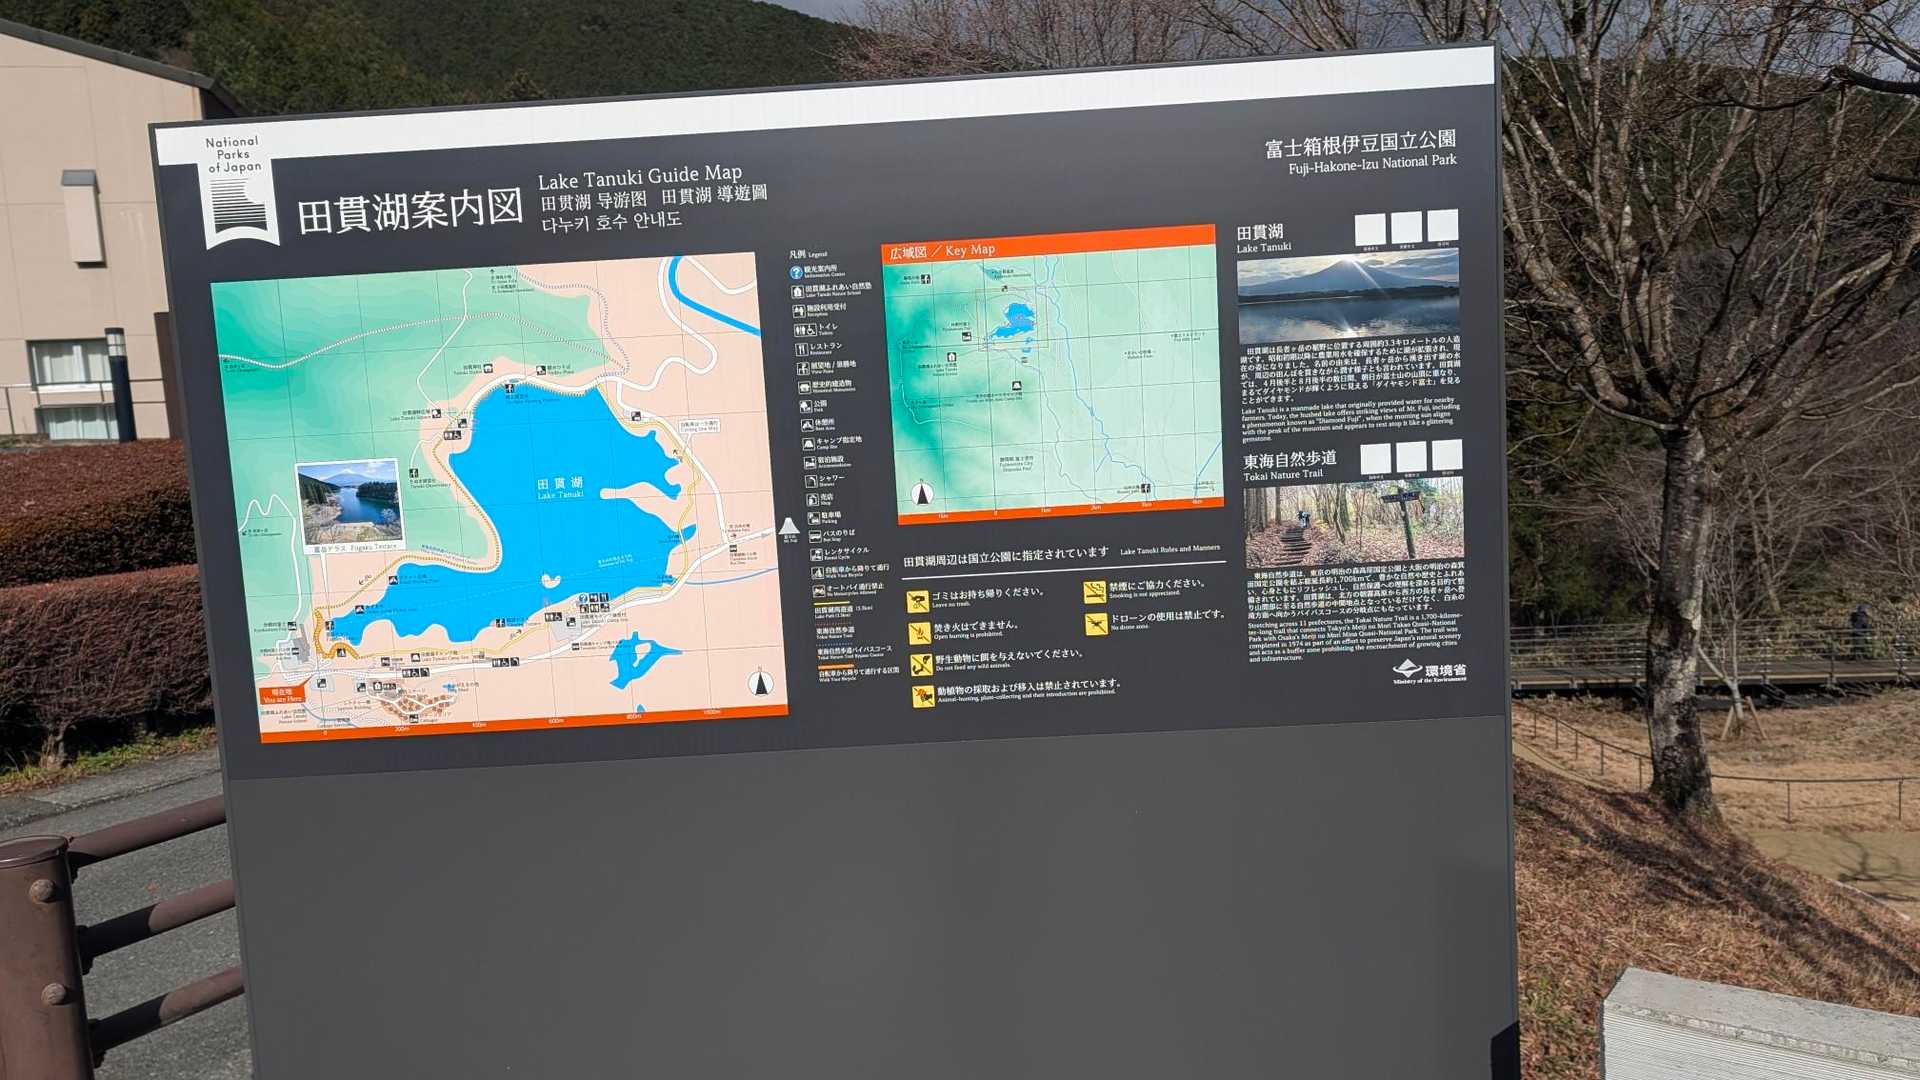Click the Toilets legend icon

click(x=805, y=330)
